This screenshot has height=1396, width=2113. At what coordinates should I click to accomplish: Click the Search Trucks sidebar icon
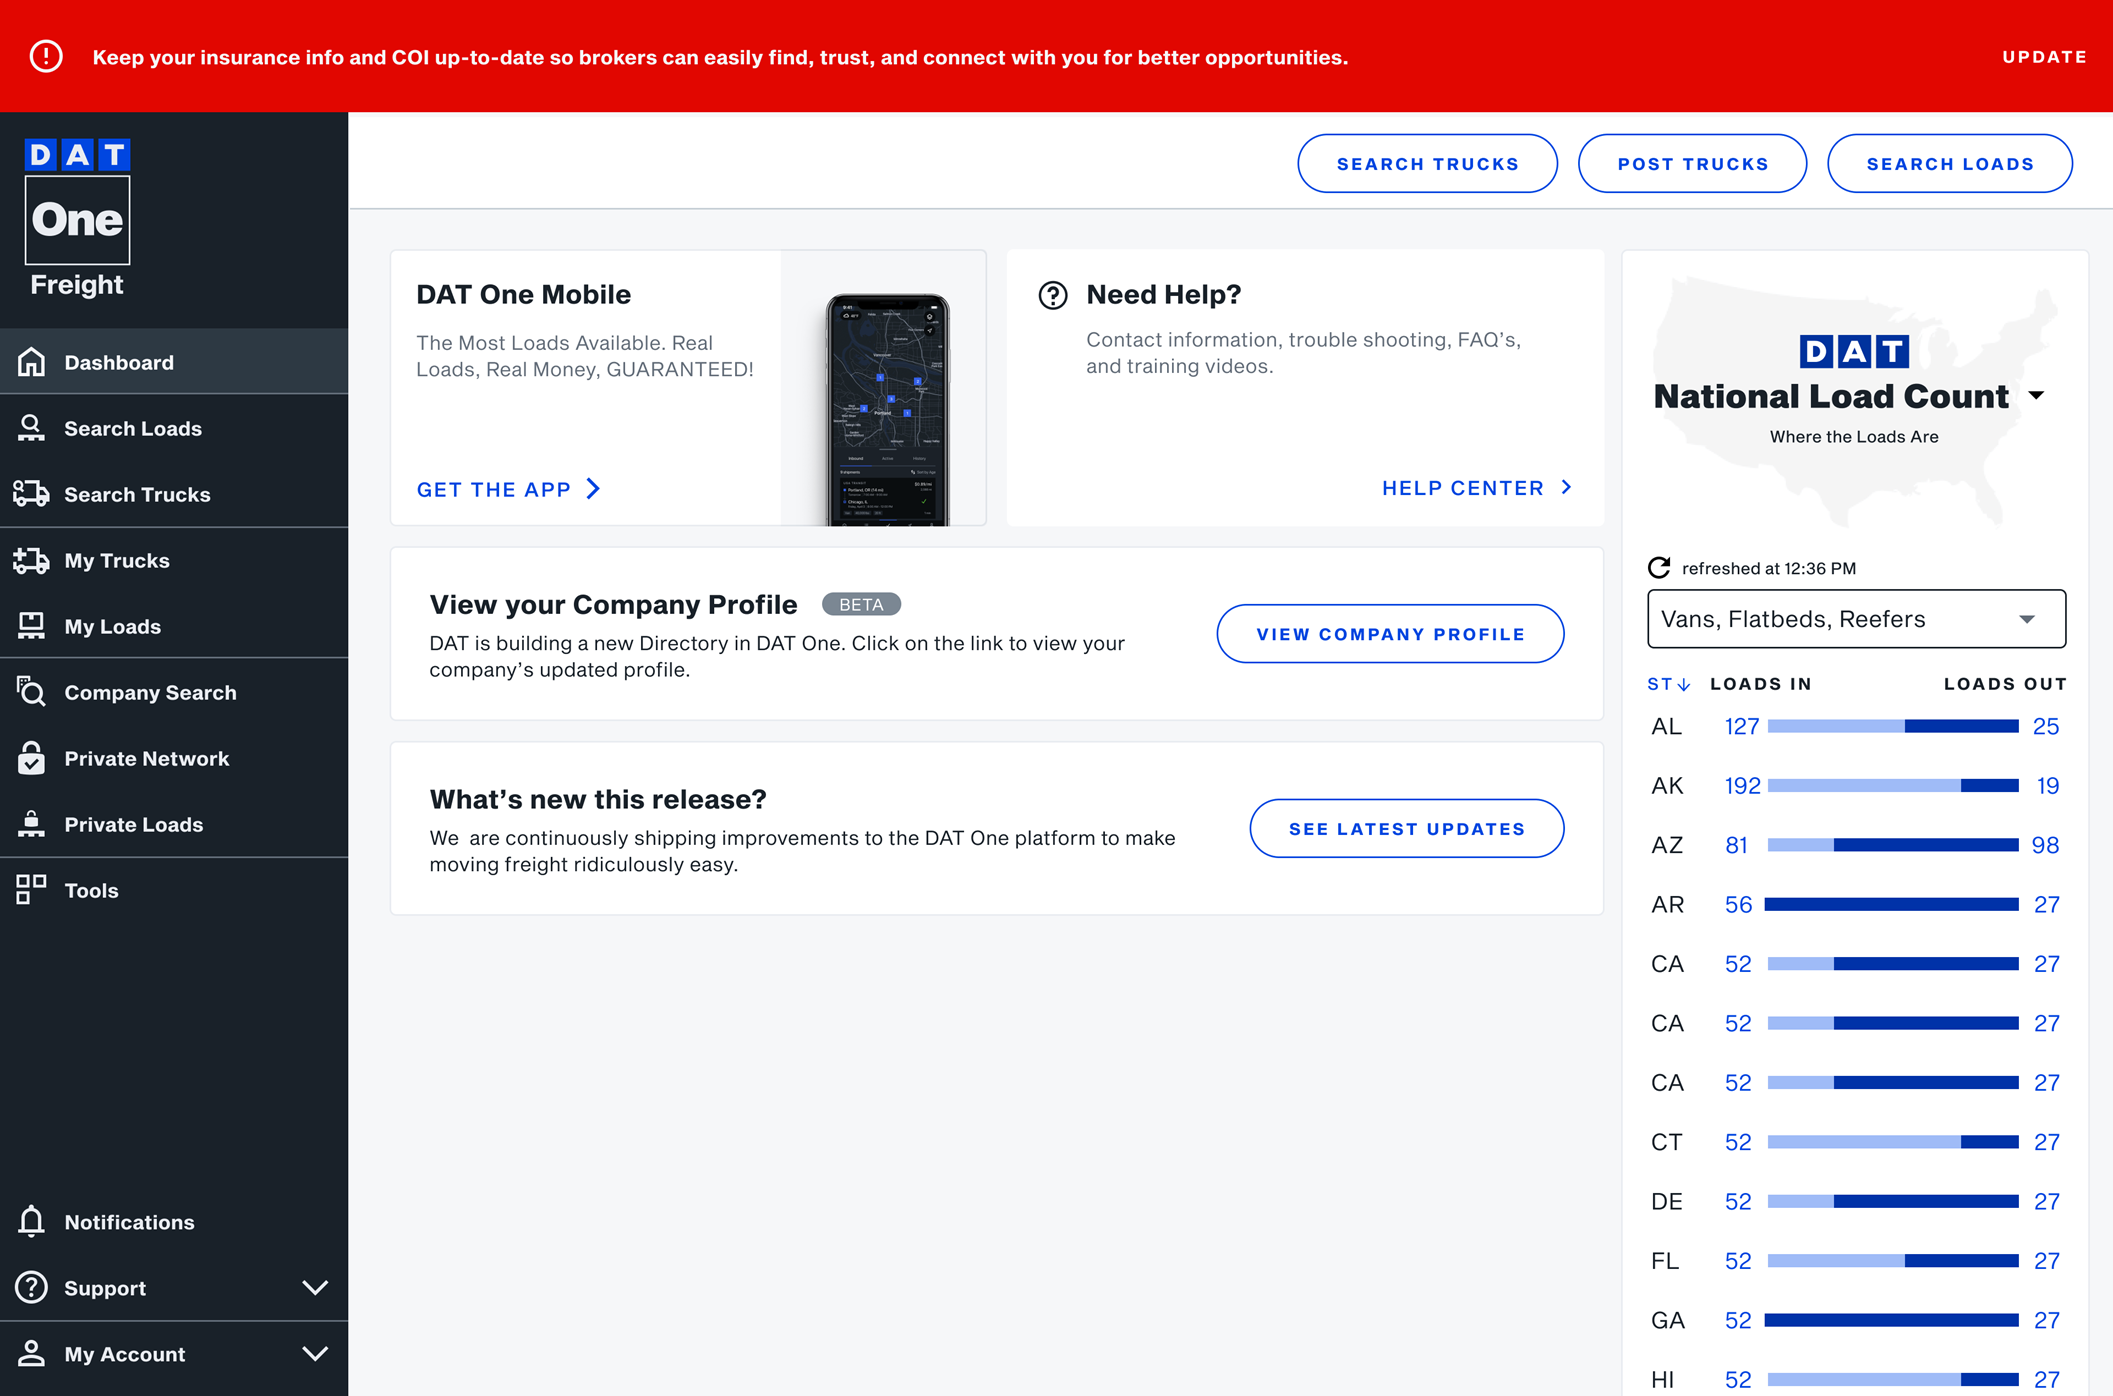click(32, 494)
